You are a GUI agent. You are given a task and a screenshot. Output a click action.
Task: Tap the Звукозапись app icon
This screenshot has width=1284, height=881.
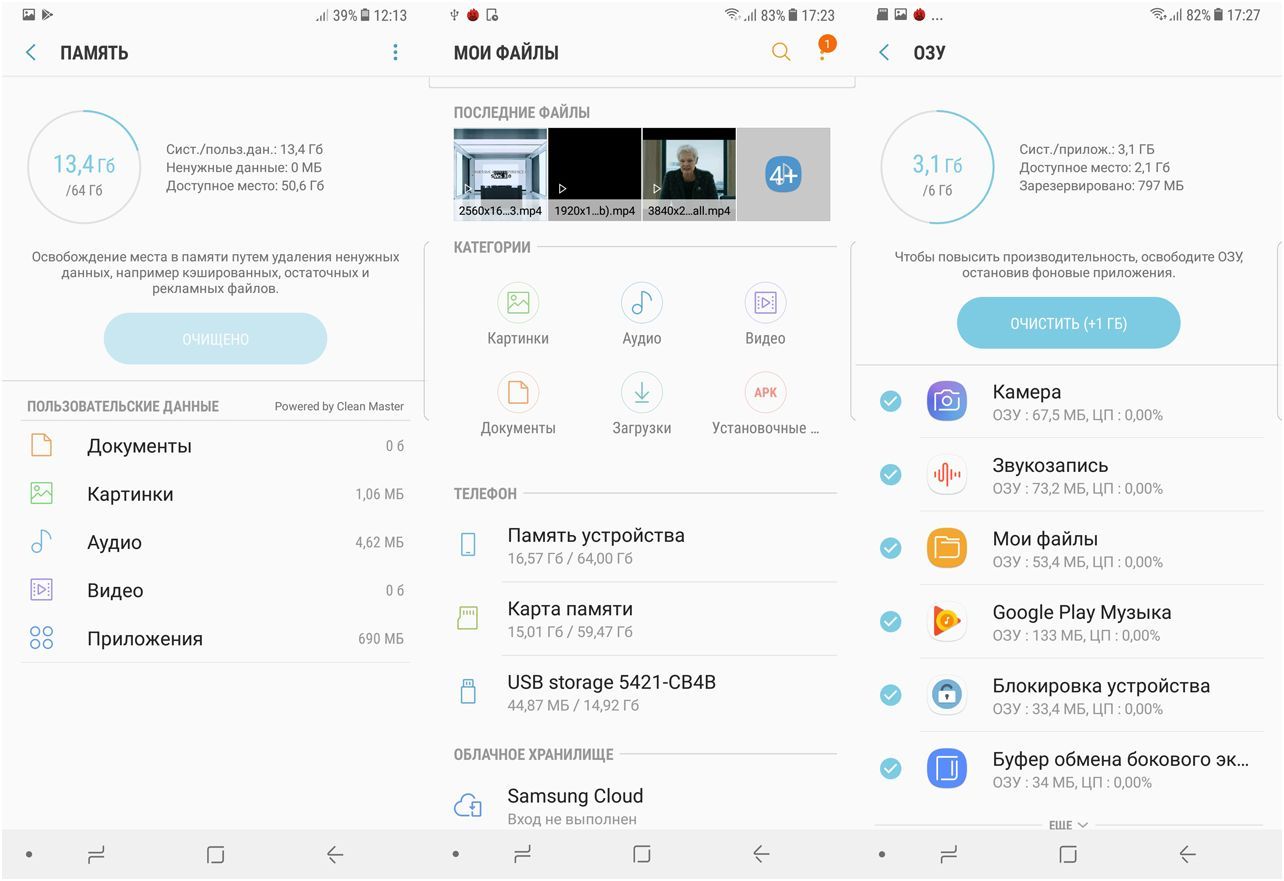[x=947, y=474]
